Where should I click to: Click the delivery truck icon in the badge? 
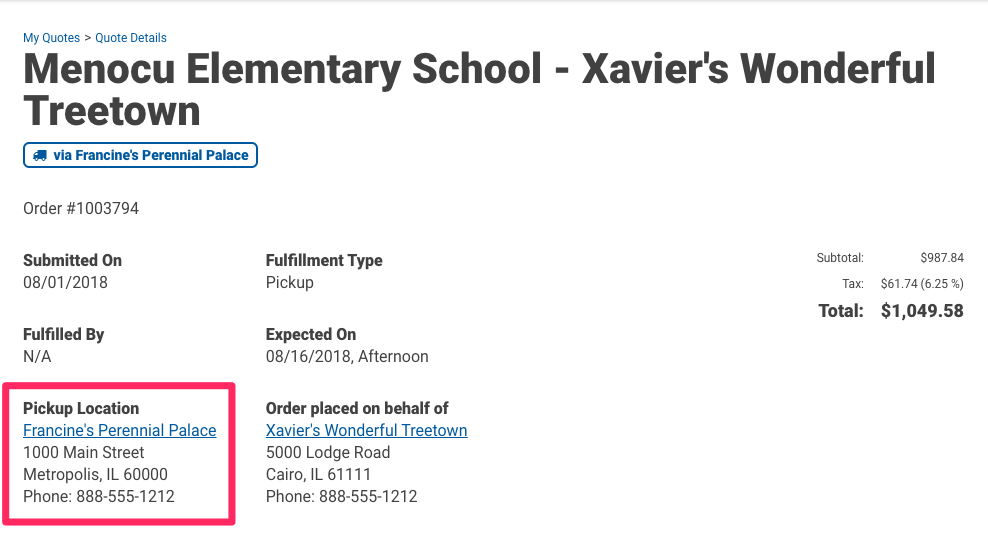[x=40, y=156]
